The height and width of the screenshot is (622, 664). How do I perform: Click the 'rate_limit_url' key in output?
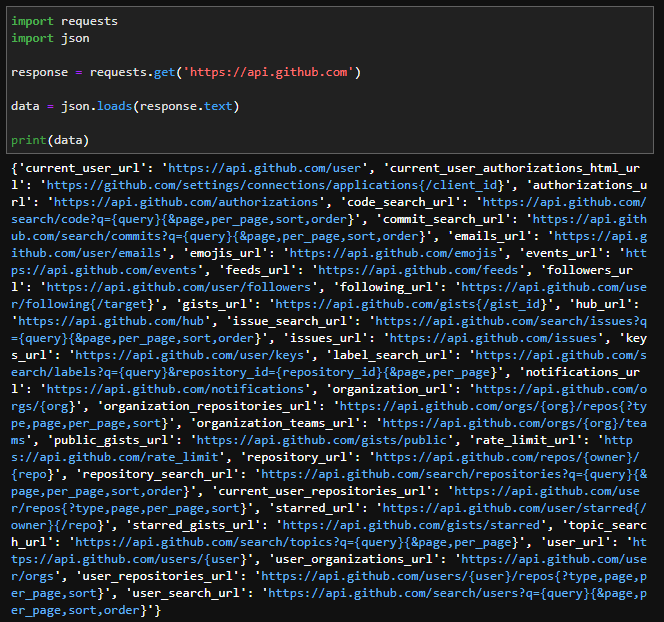tap(526, 440)
